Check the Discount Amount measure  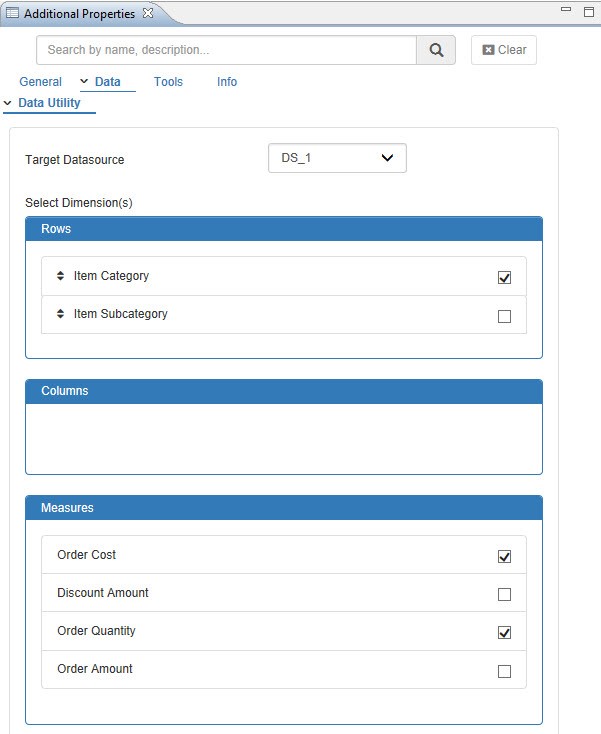[x=504, y=594]
